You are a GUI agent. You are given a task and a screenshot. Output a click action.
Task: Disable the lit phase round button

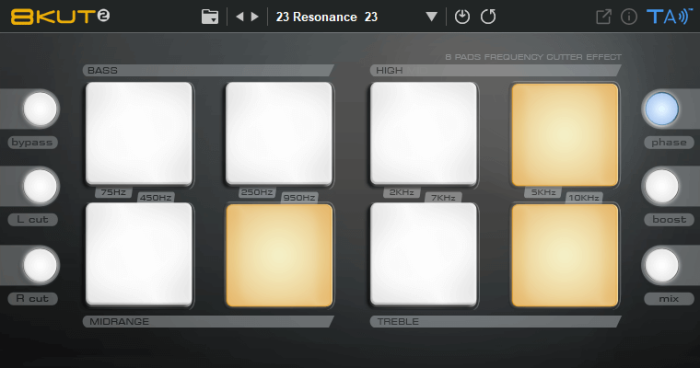point(662,109)
